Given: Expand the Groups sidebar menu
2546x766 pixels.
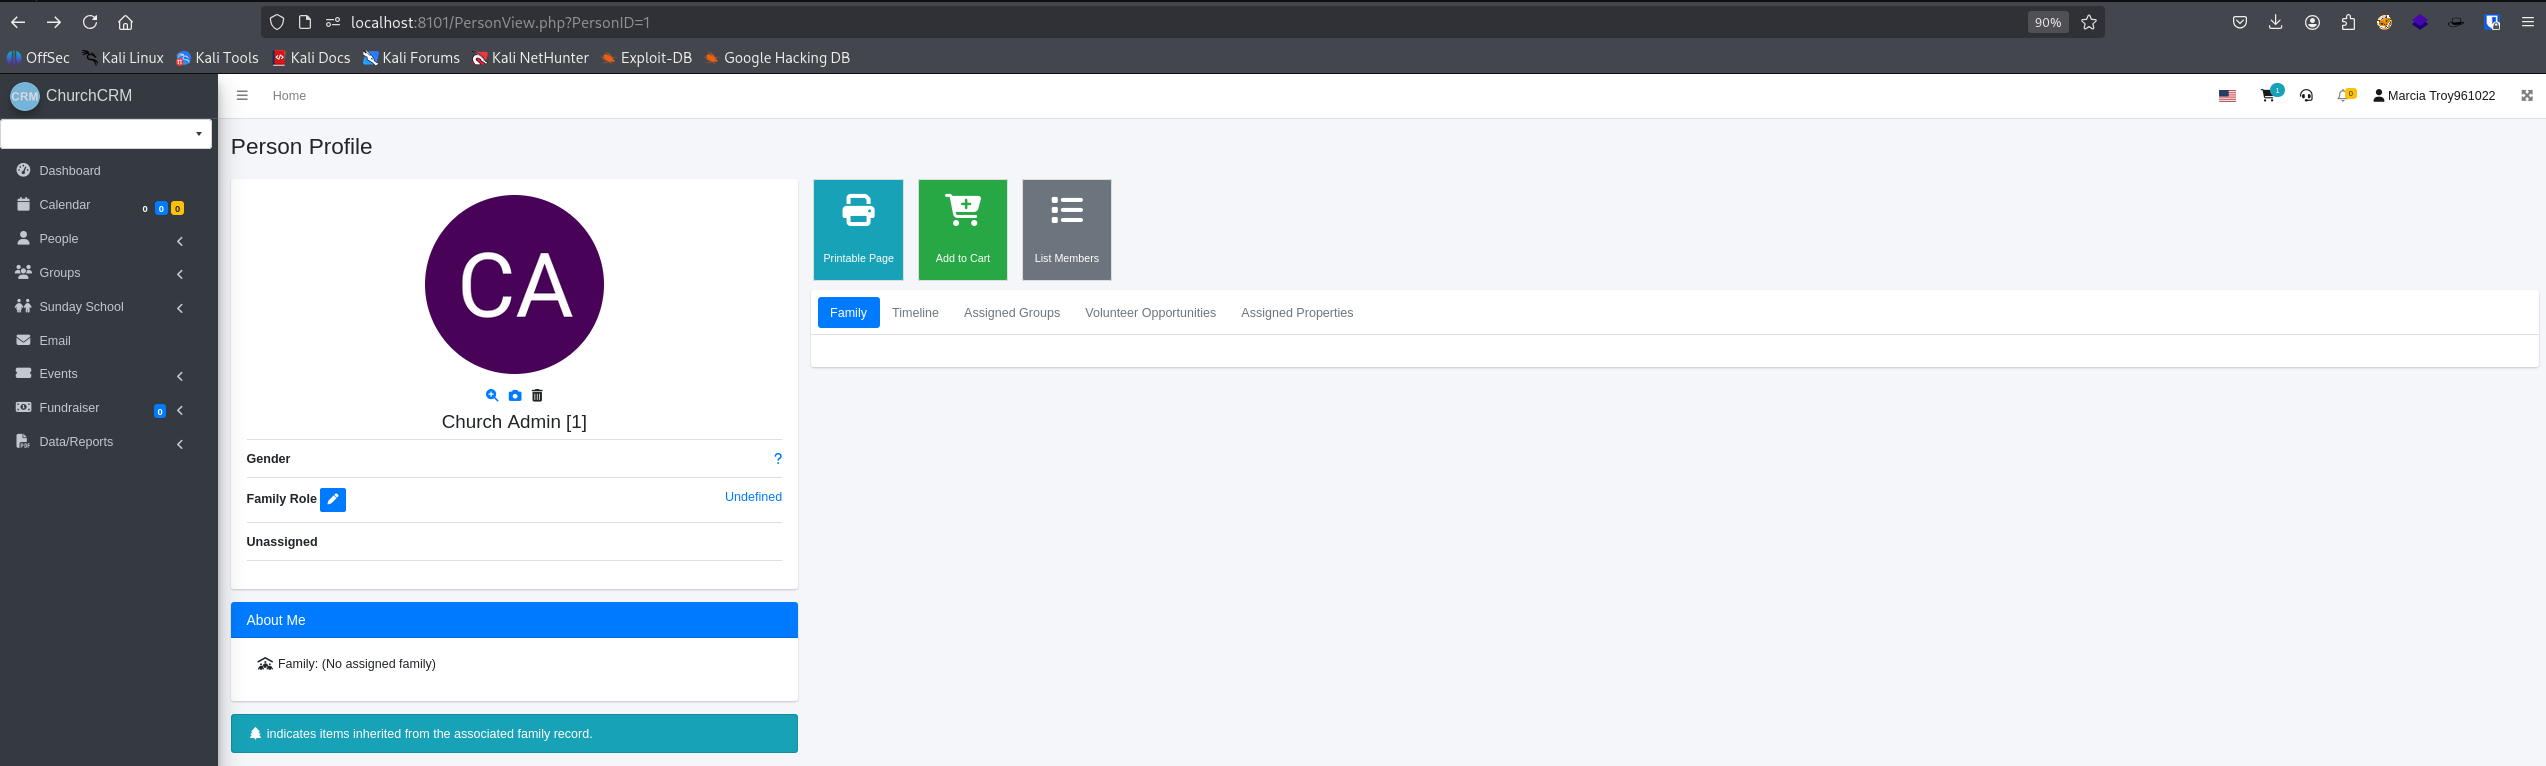Looking at the screenshot, I should coord(109,273).
